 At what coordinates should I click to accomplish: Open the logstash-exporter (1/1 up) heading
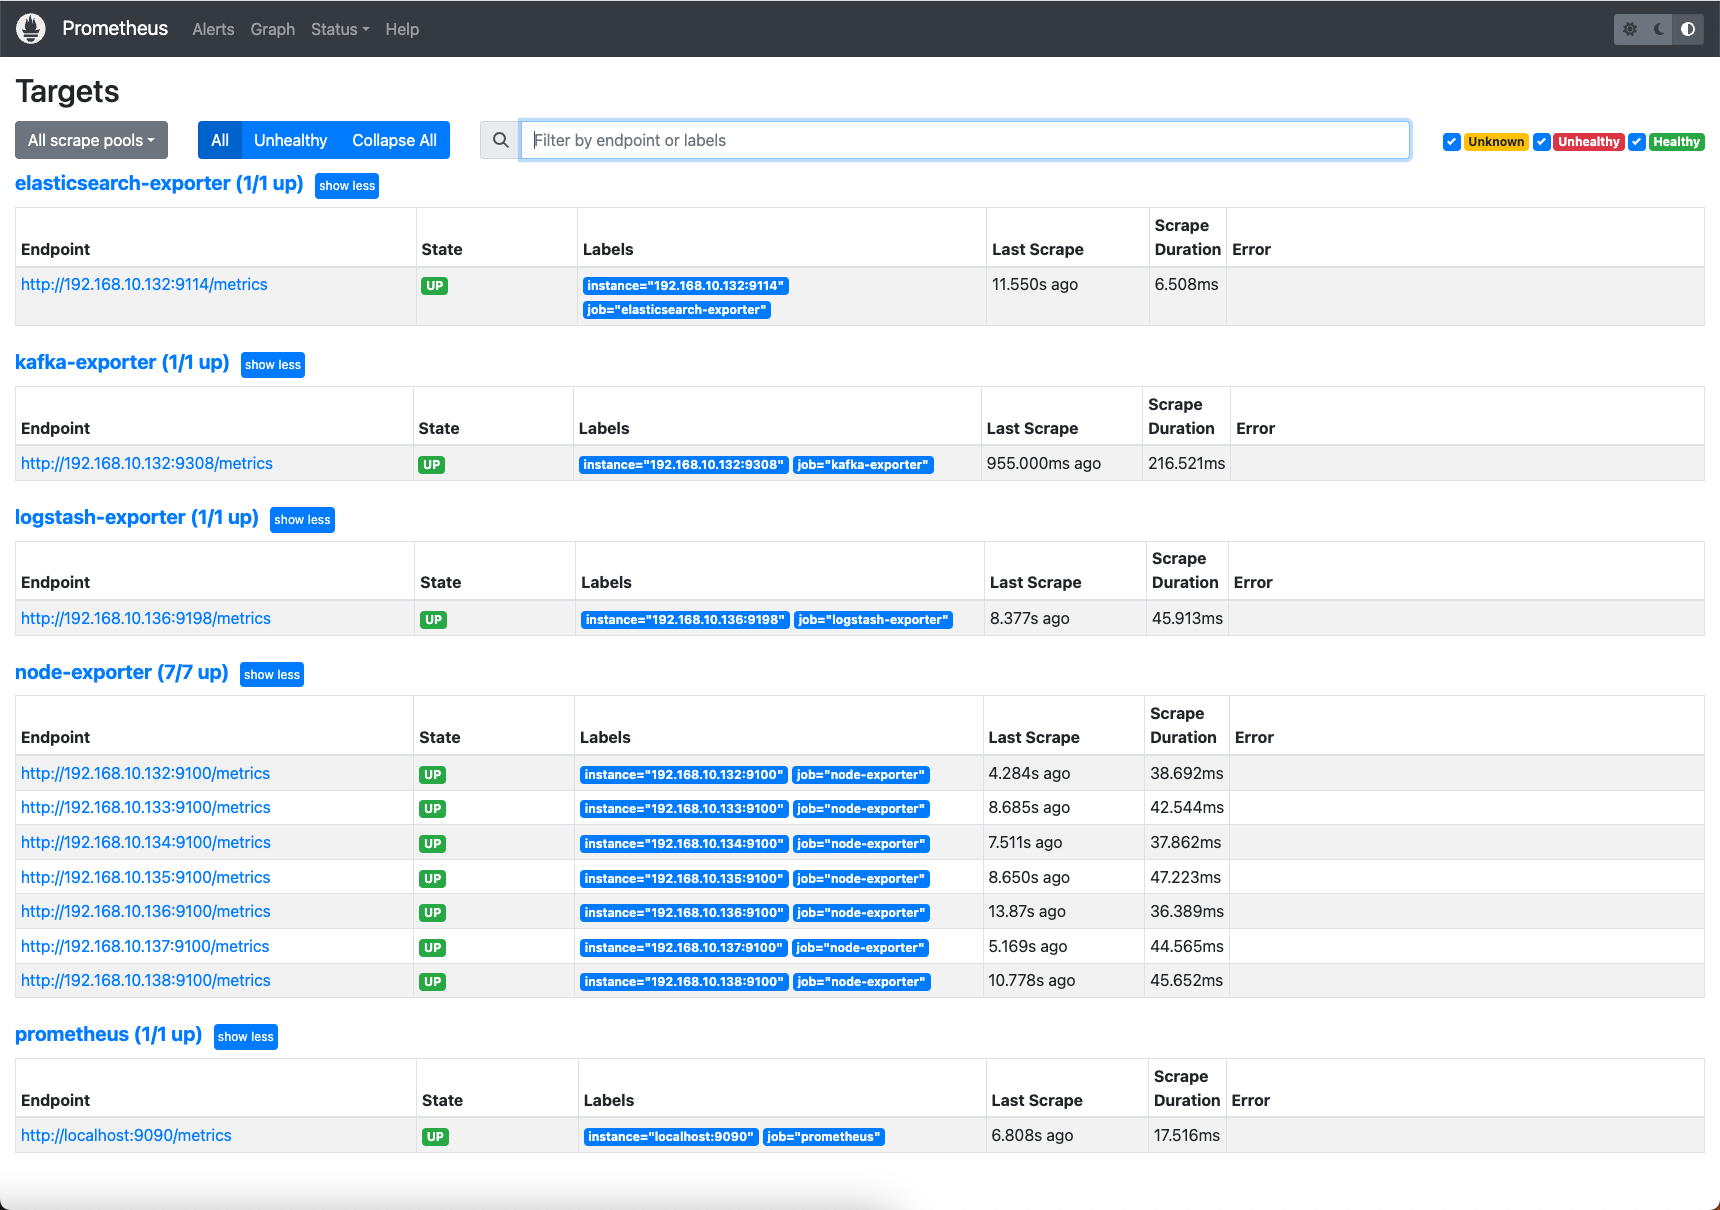click(x=137, y=518)
